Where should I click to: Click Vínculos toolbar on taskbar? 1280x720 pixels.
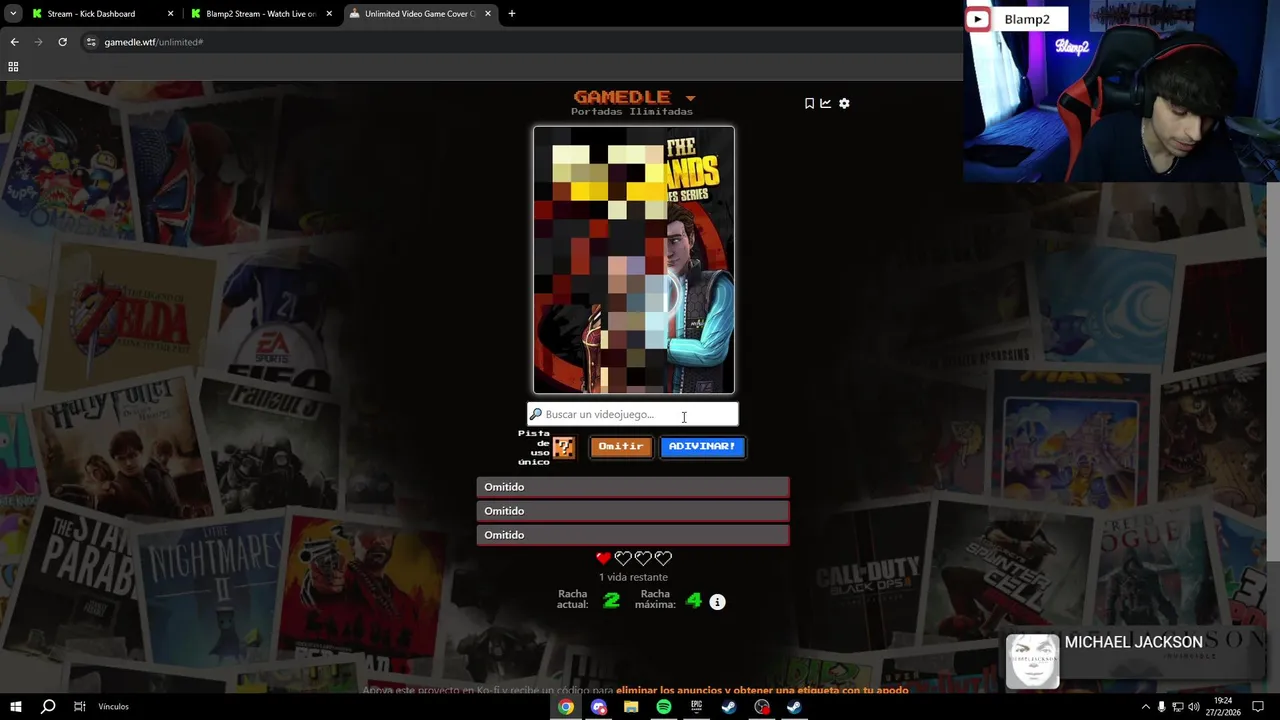click(x=114, y=707)
